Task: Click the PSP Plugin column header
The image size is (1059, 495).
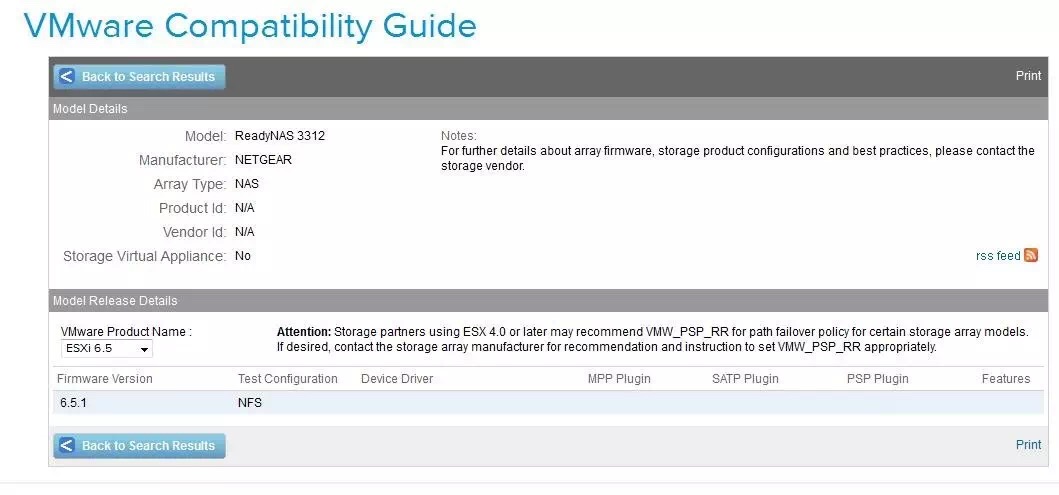Action: [877, 379]
